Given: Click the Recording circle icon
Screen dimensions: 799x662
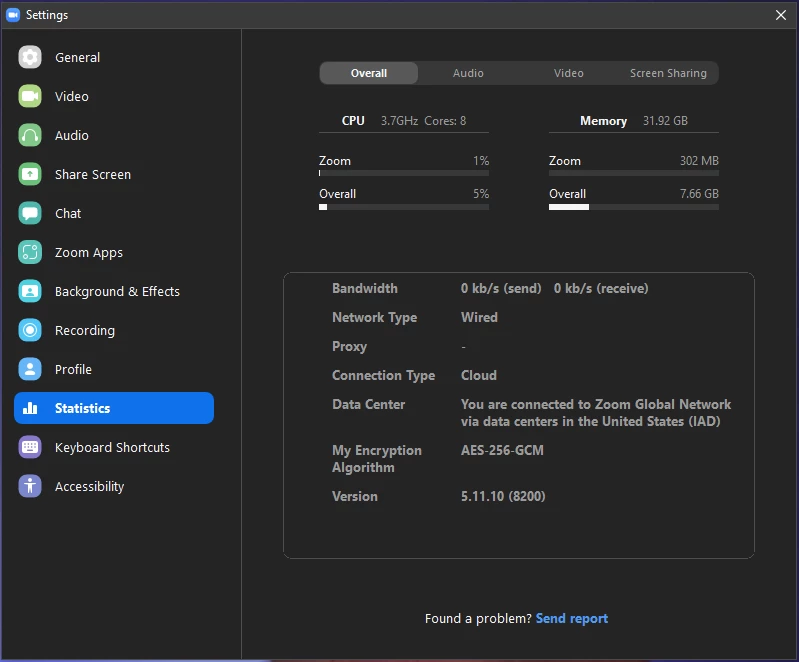Looking at the screenshot, I should click(30, 330).
